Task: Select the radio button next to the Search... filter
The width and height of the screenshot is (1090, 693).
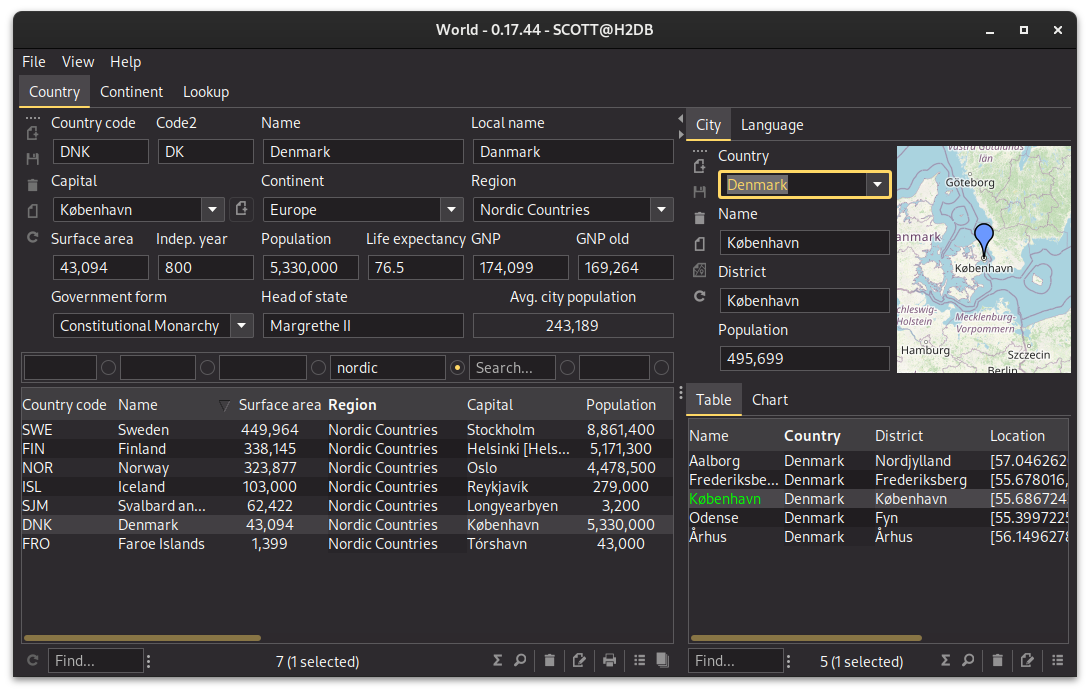Action: coord(567,368)
